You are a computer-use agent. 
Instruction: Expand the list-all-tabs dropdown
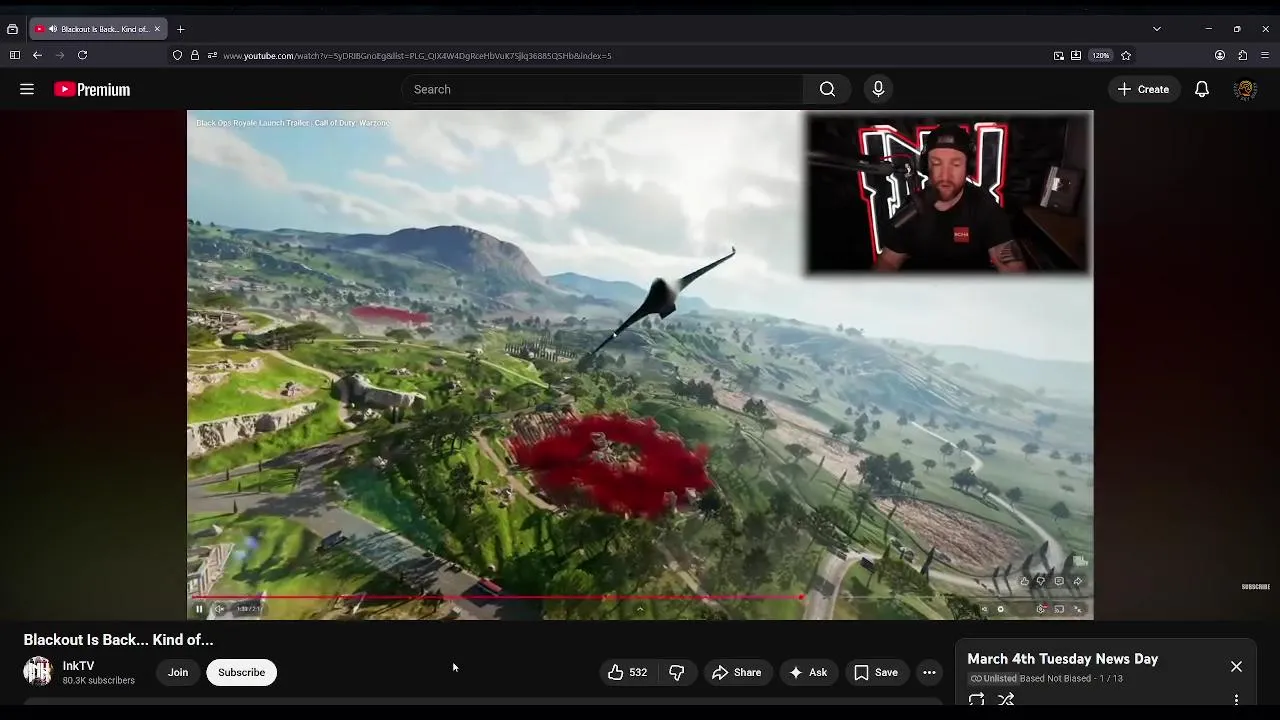(1157, 29)
